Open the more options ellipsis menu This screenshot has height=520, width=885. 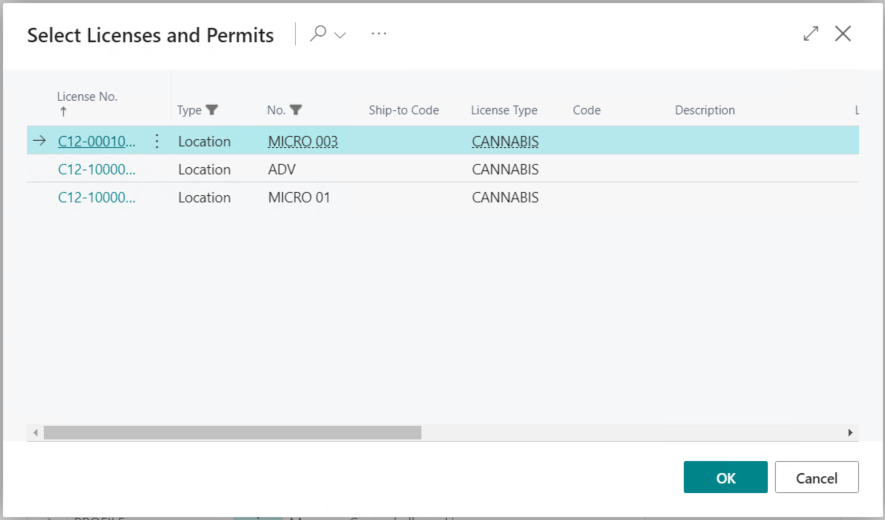click(x=379, y=34)
